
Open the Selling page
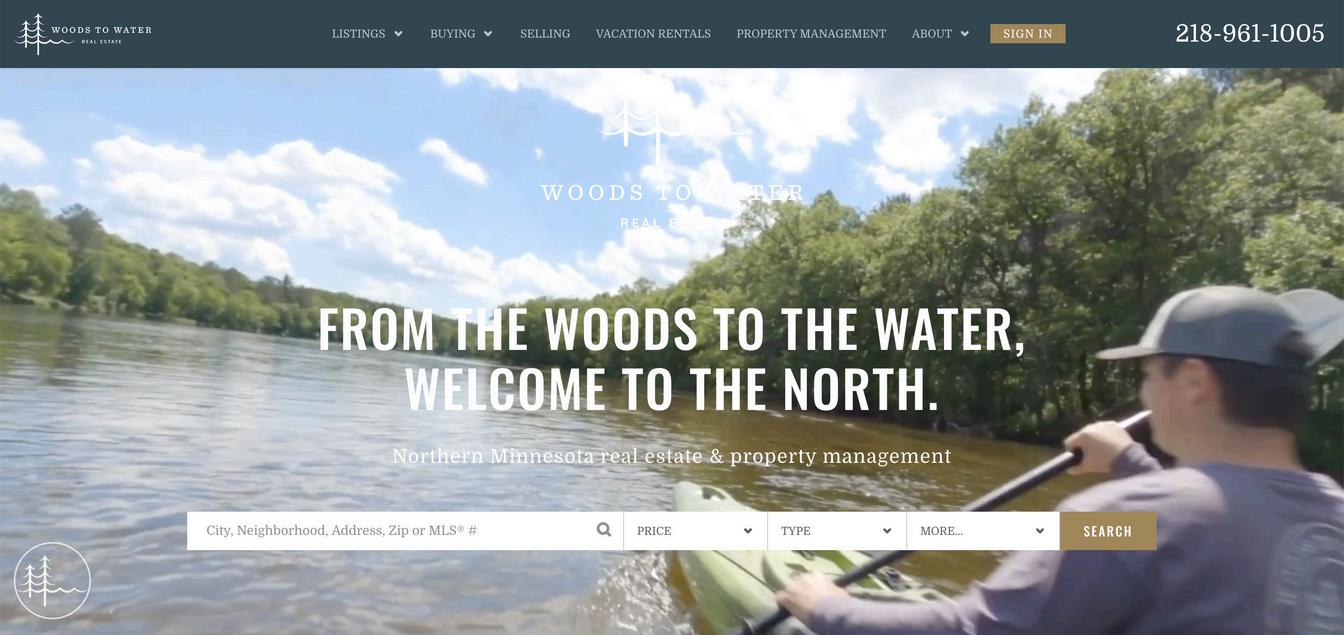pyautogui.click(x=545, y=34)
